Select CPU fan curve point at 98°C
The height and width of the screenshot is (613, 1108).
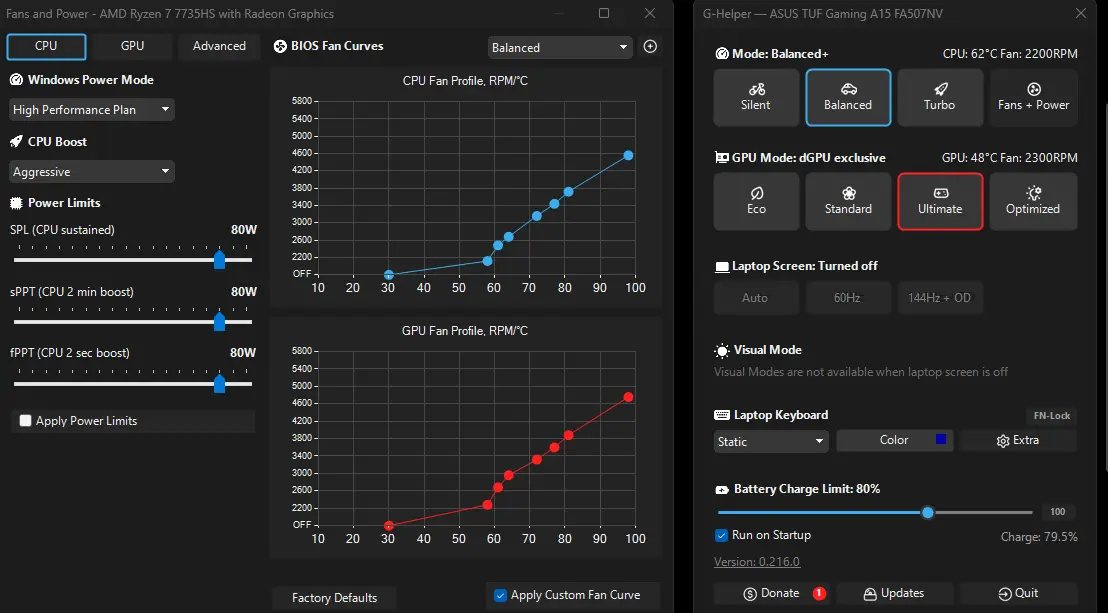point(628,156)
